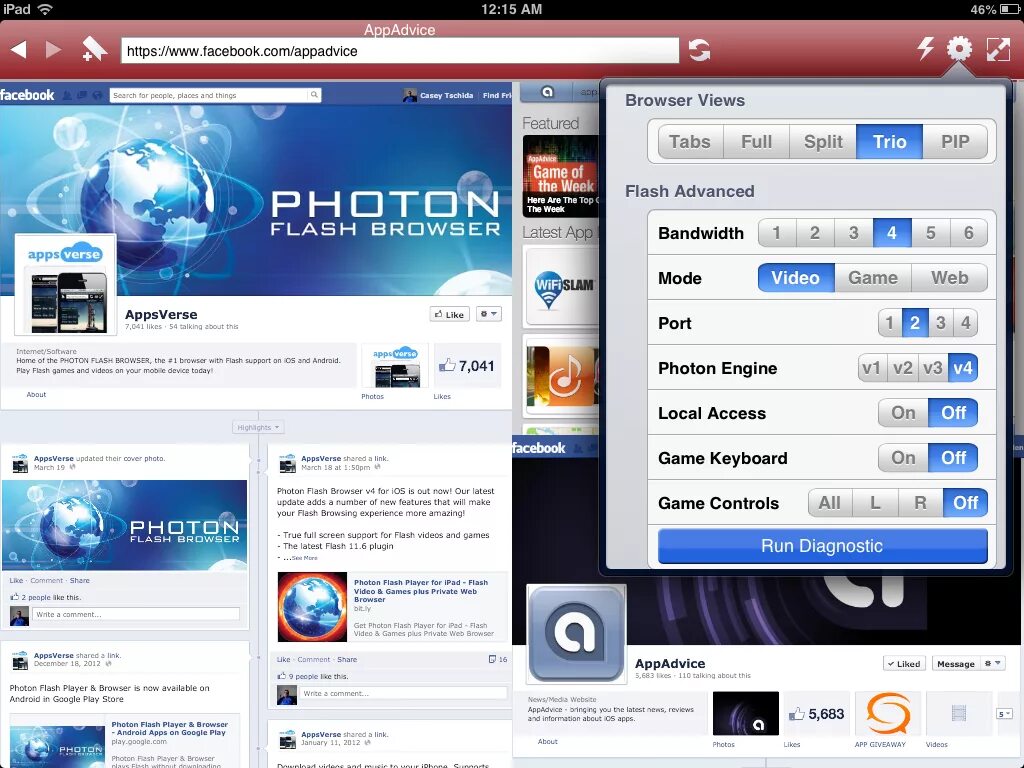This screenshot has width=1024, height=768.
Task: Click the Message button on AppAdvice
Action: [x=955, y=664]
